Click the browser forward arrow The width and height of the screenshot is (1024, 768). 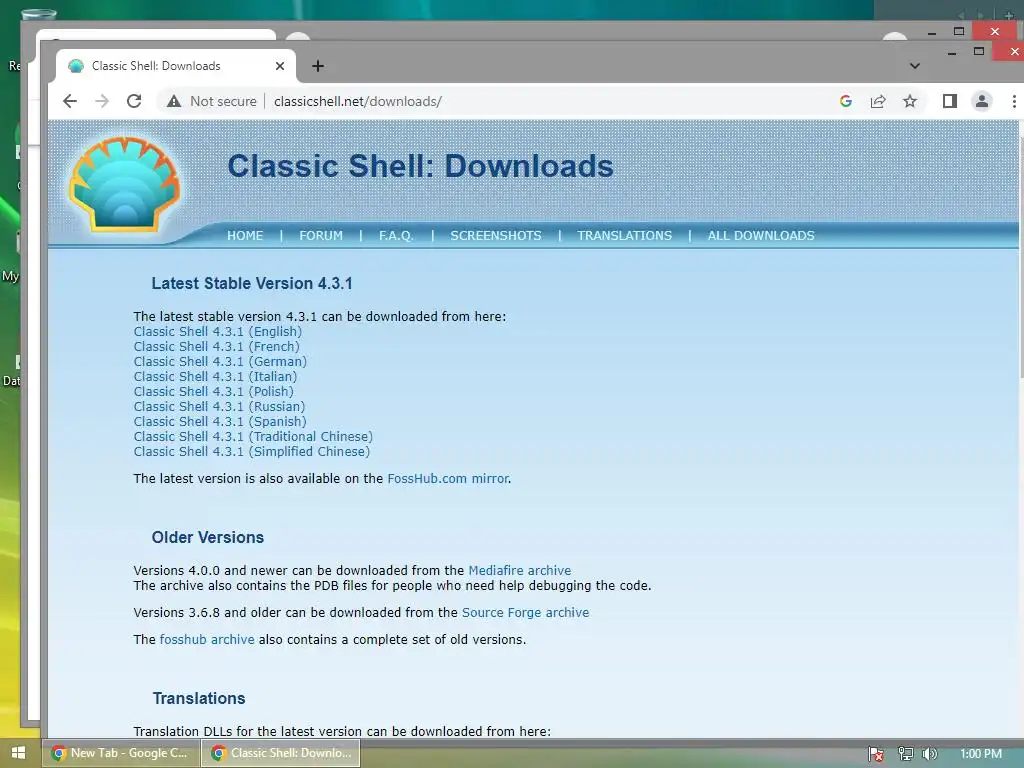(102, 101)
